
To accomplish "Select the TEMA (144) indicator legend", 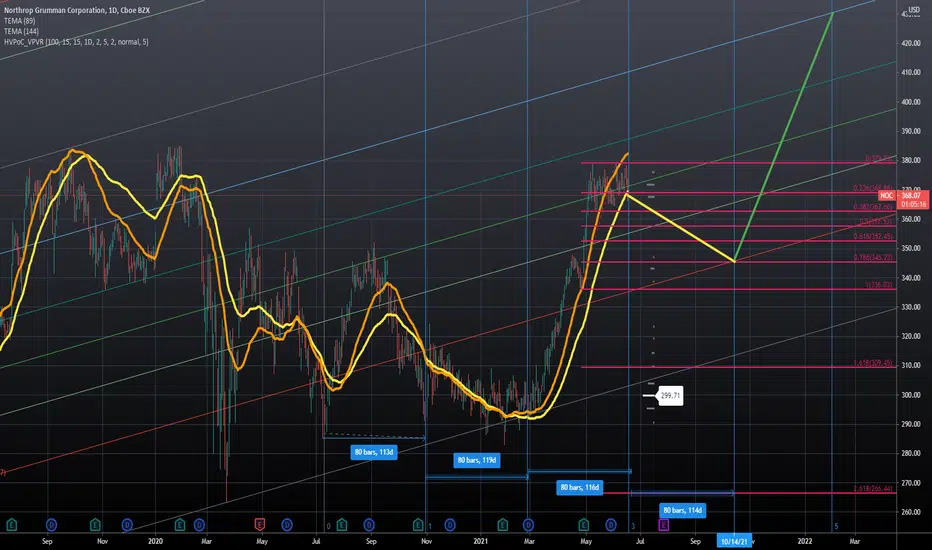I will coord(21,31).
